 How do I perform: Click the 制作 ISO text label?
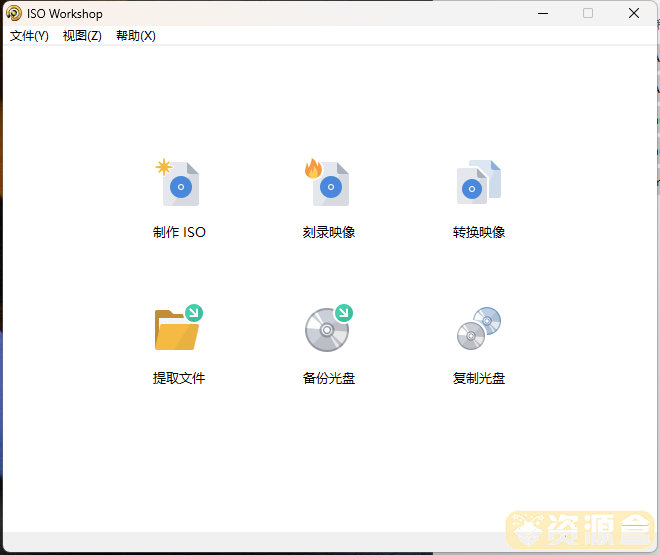click(x=179, y=232)
